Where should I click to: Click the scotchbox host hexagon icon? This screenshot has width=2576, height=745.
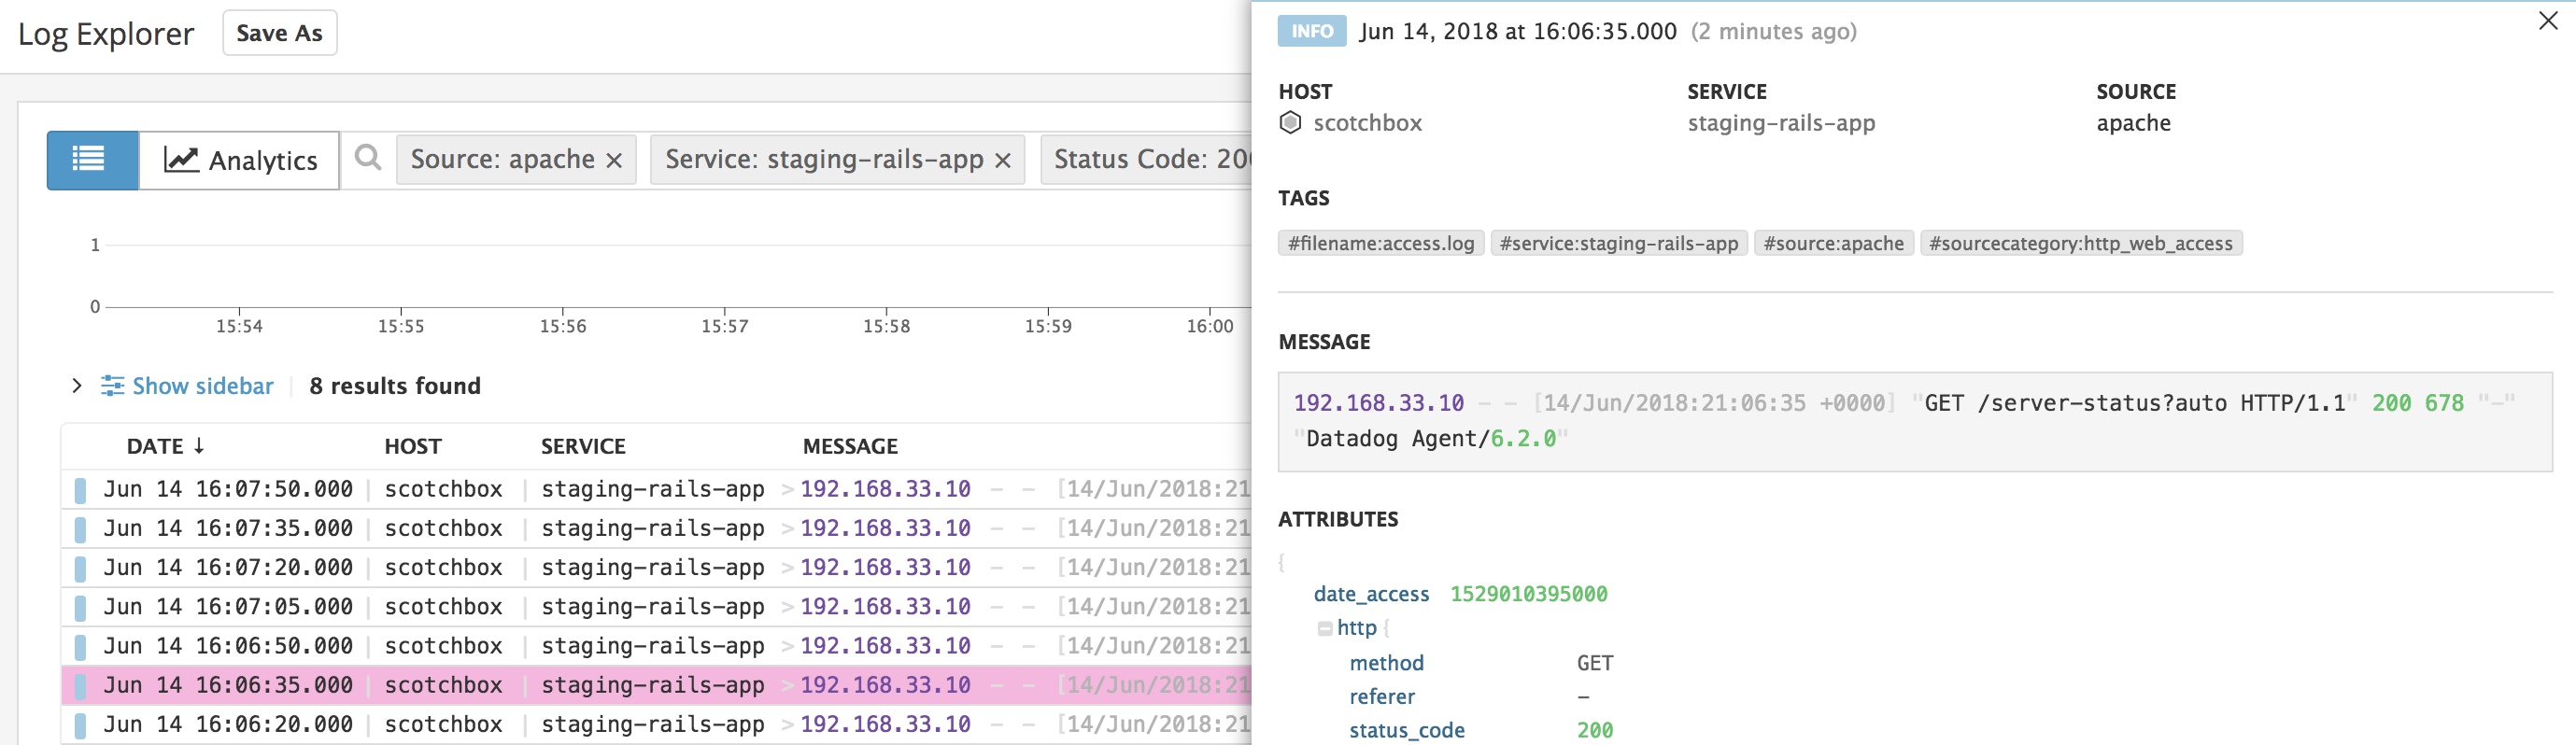click(x=1291, y=123)
